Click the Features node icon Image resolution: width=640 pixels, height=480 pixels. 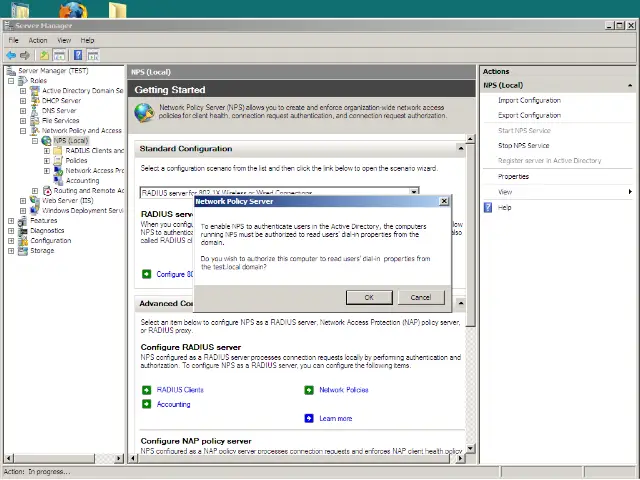point(23,220)
